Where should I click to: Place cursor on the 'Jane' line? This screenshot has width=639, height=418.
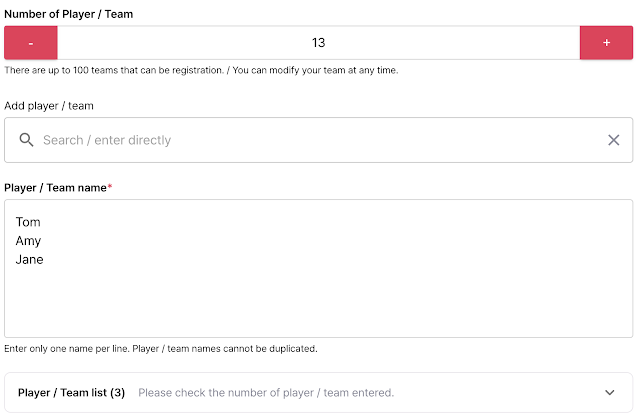(x=30, y=260)
